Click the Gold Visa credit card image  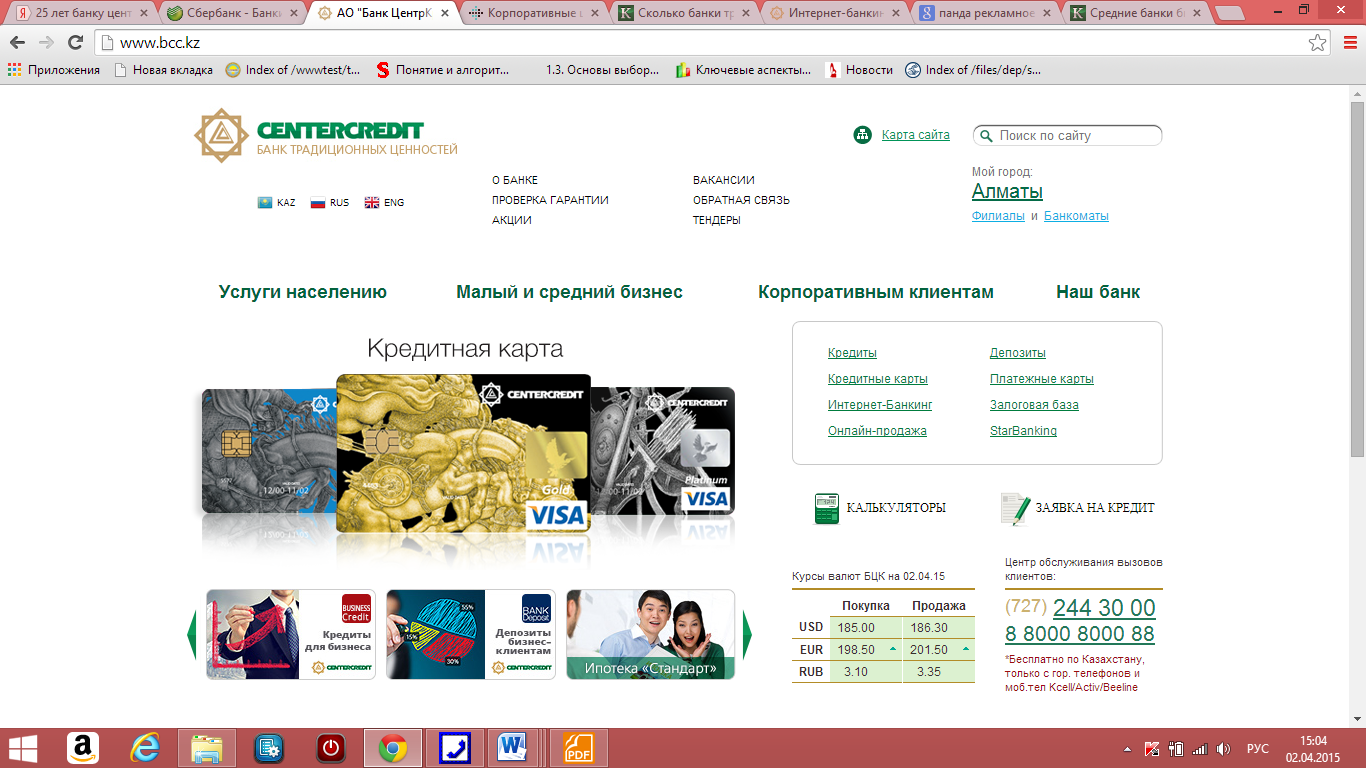[x=463, y=452]
